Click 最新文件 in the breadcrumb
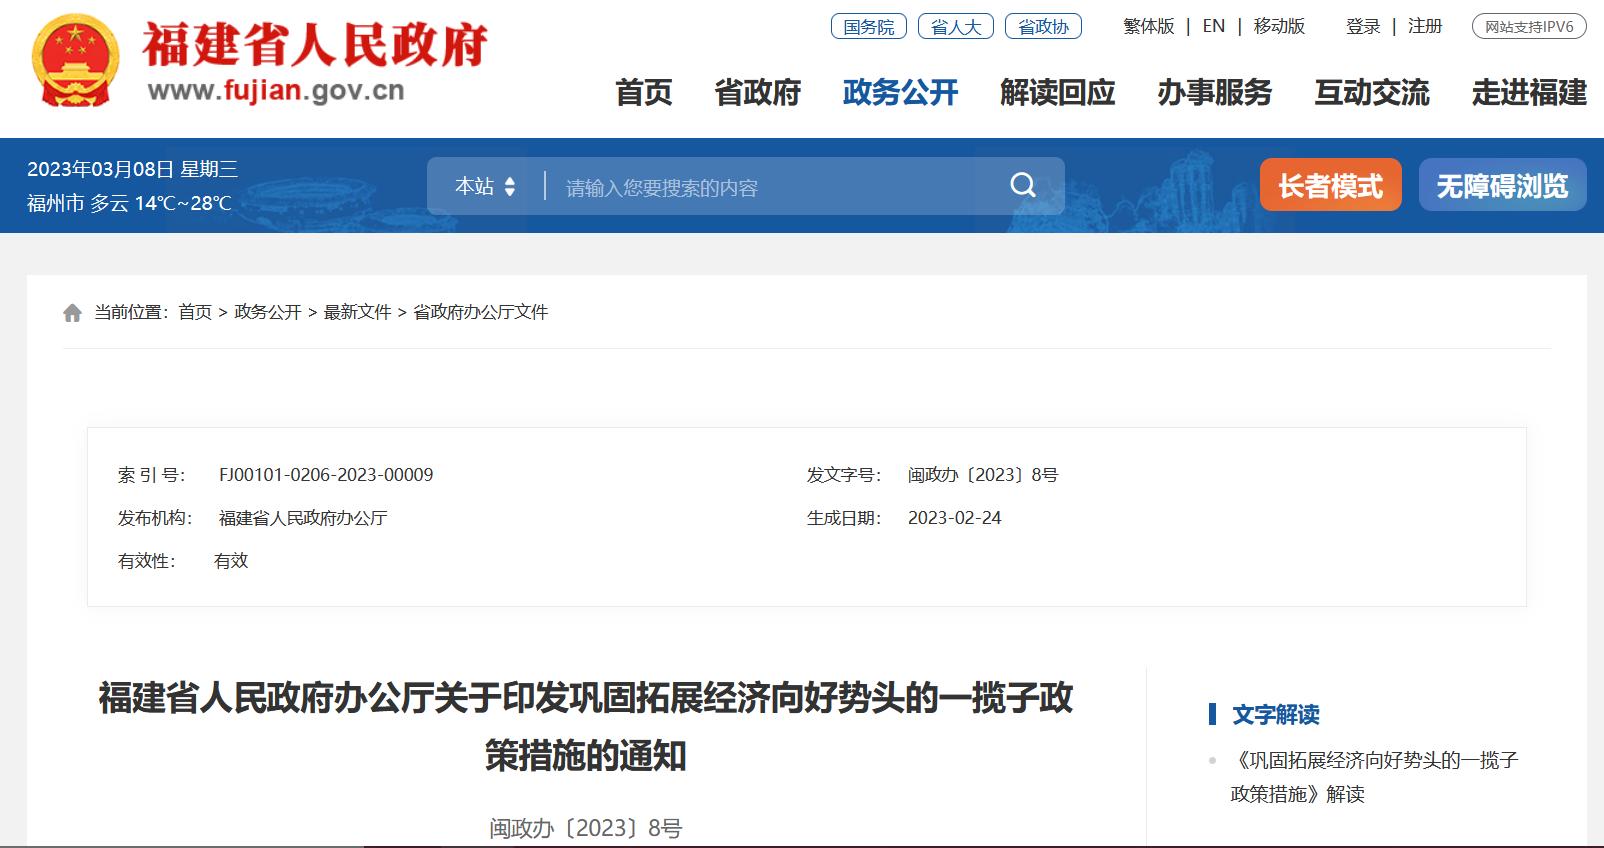 (357, 312)
